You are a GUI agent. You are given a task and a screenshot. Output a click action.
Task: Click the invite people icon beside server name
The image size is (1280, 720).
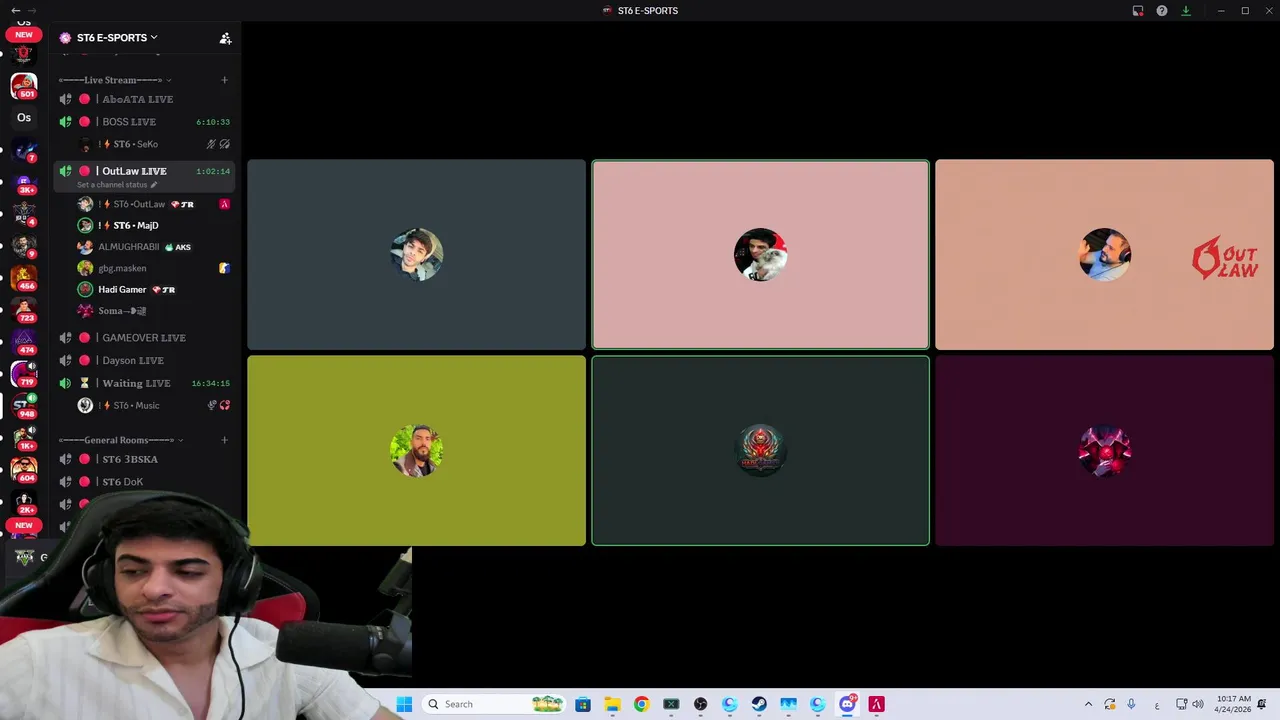pyautogui.click(x=225, y=38)
